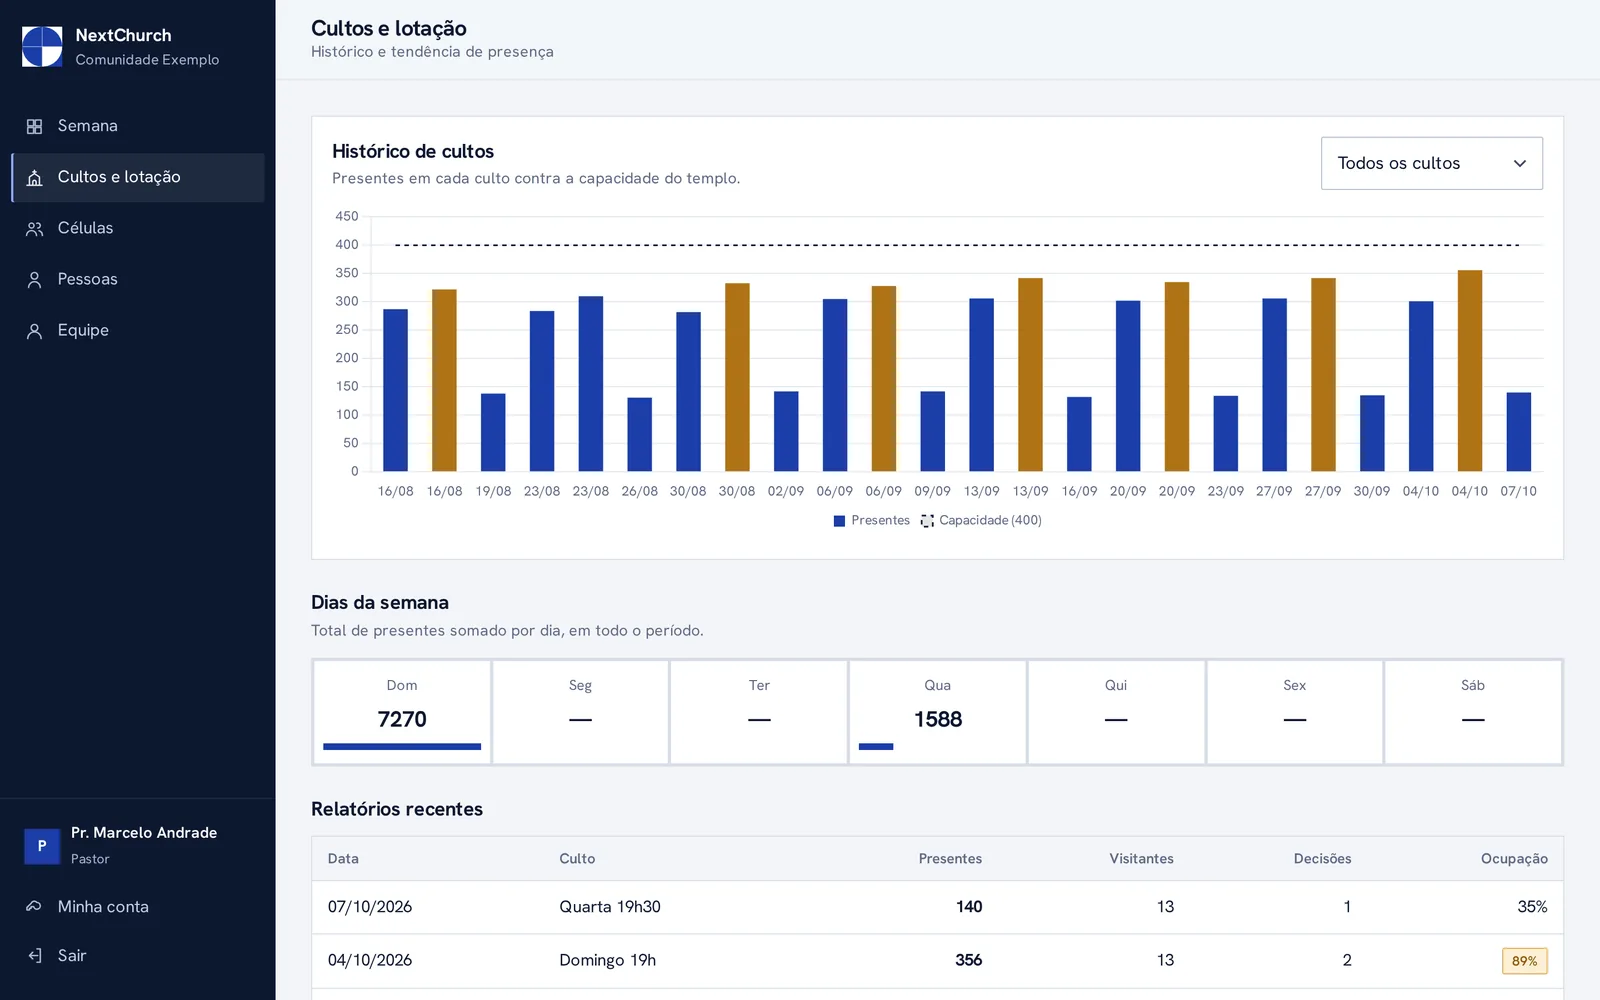This screenshot has height=1000, width=1600.
Task: Click the Data column header
Action: tap(343, 859)
